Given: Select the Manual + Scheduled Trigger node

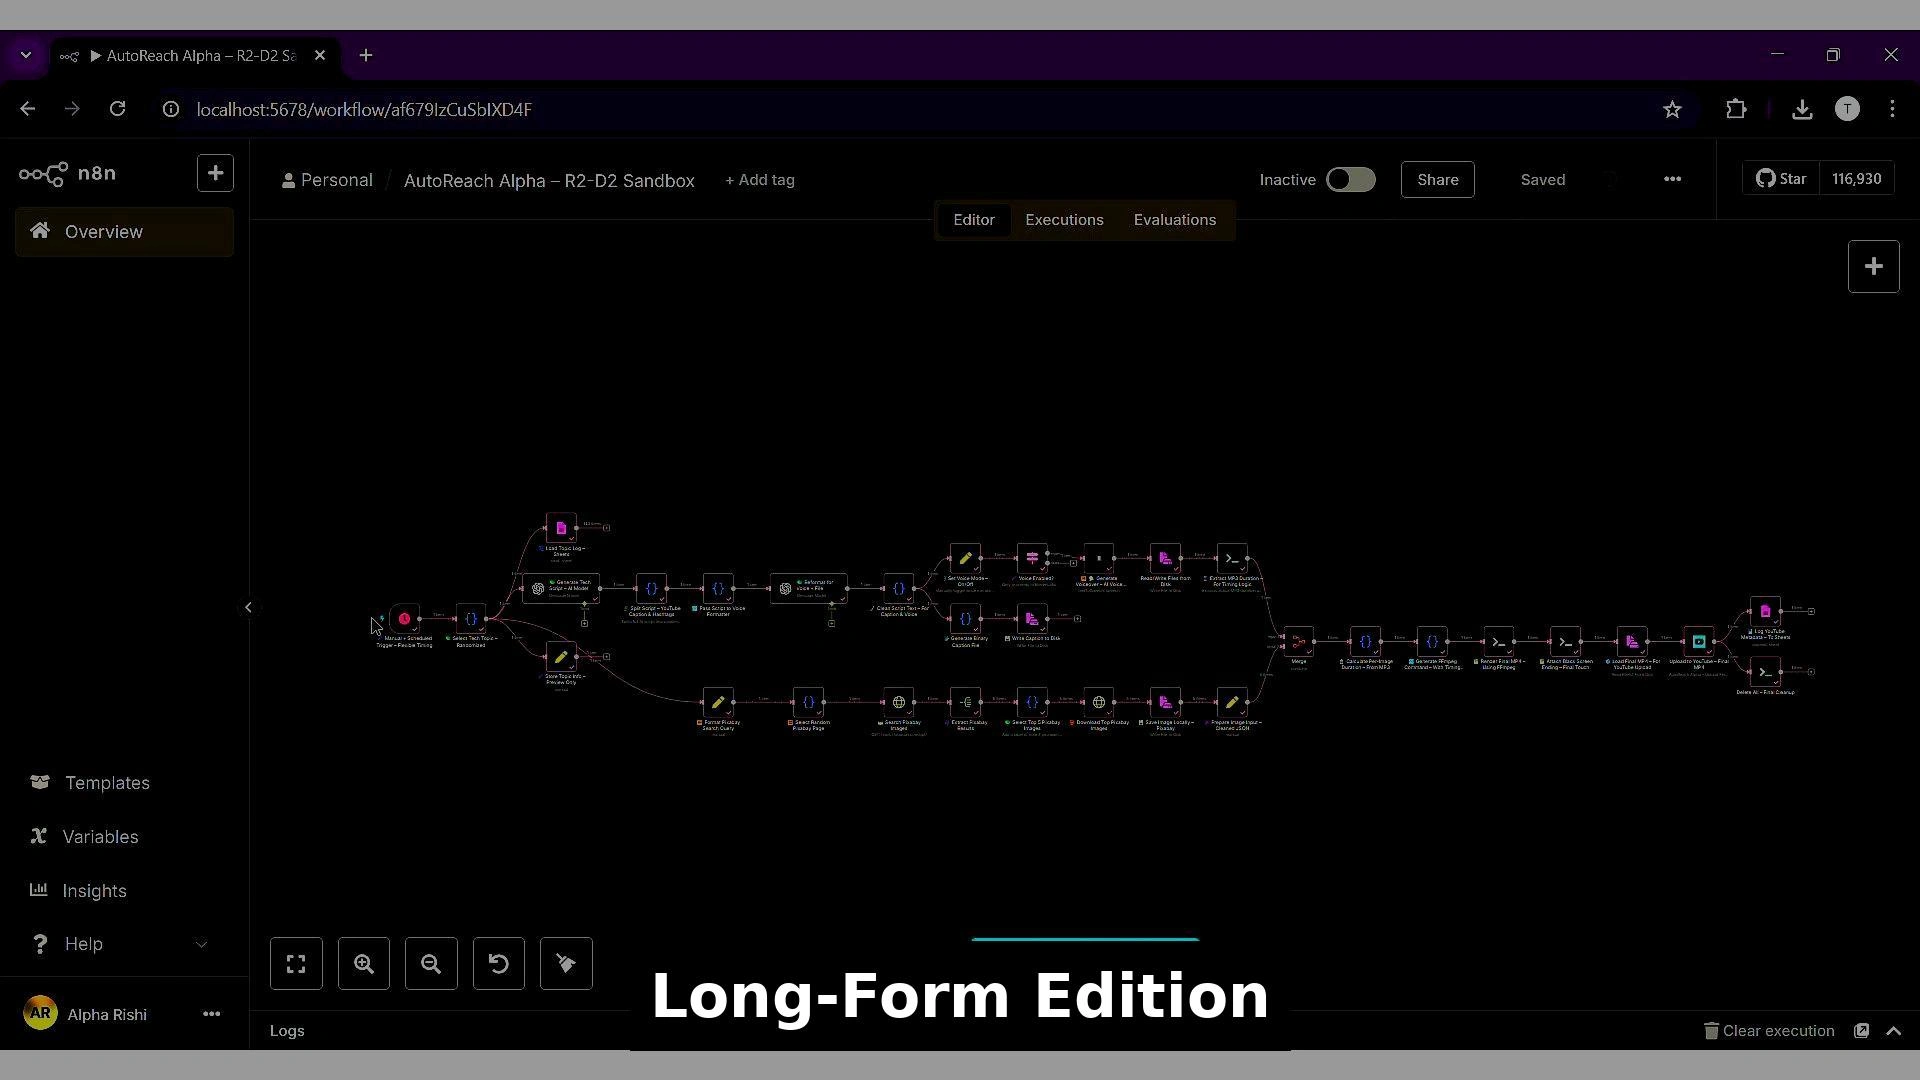Looking at the screenshot, I should 404,619.
